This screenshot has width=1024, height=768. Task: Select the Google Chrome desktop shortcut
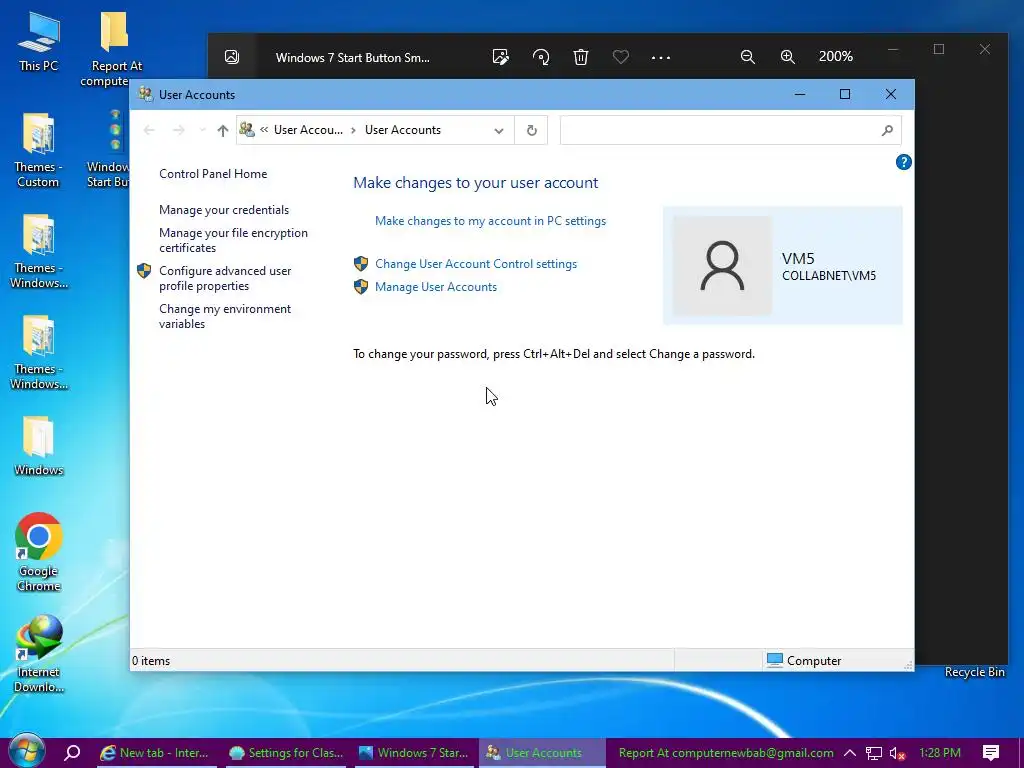point(39,552)
